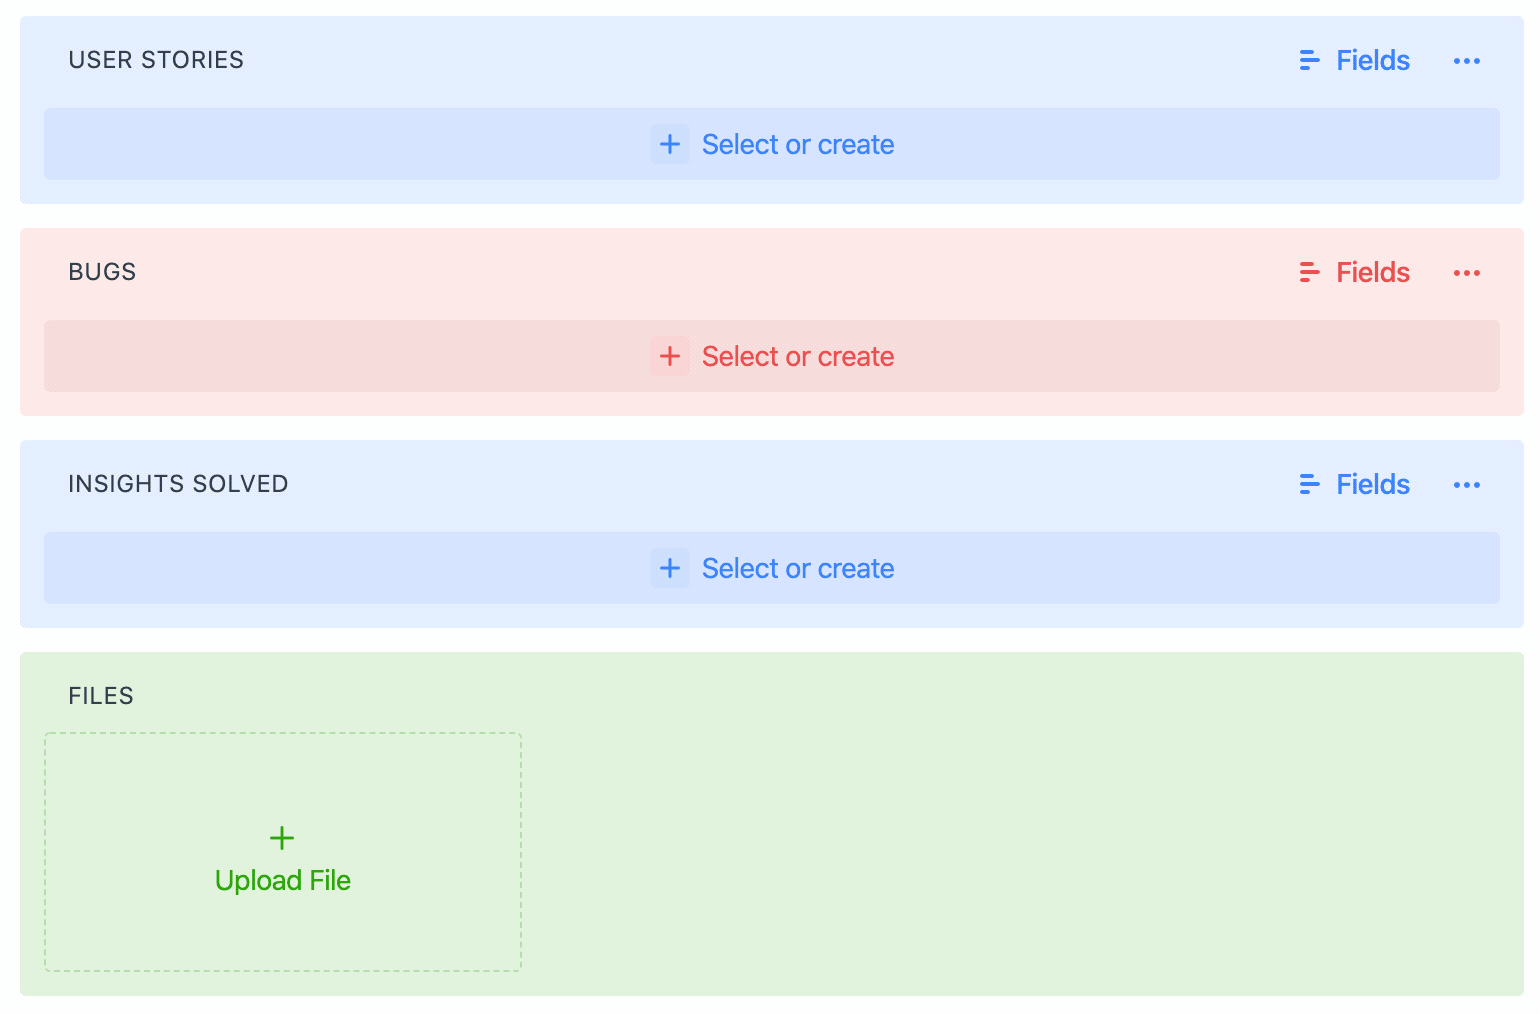
Task: Click the Fields icon in INSIGHTS SOLVED
Action: (x=1308, y=484)
